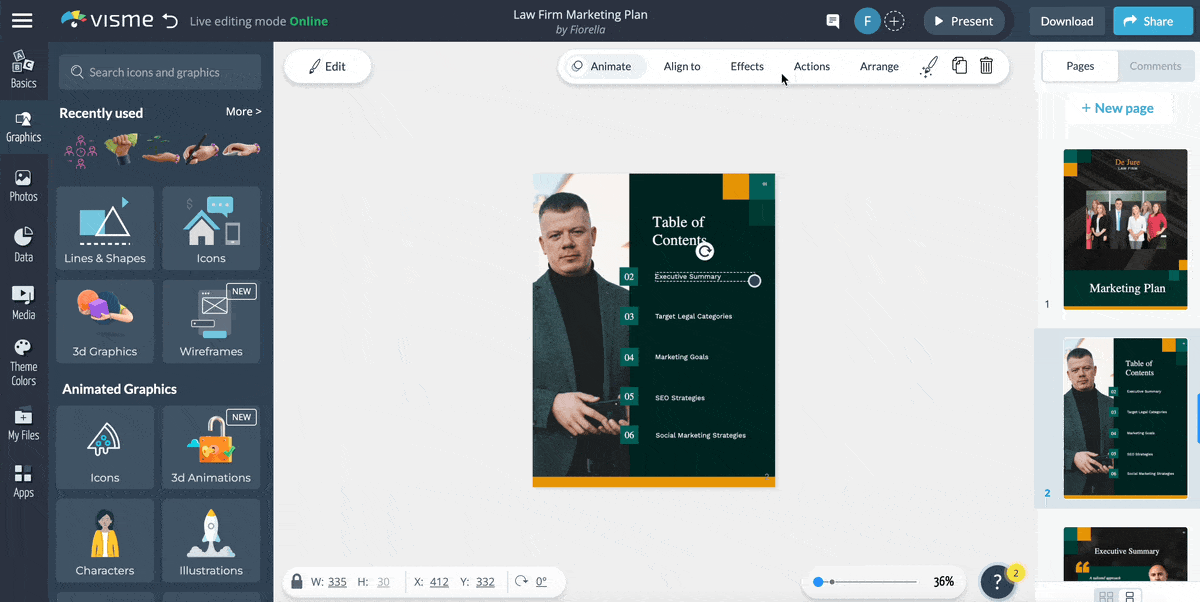Open the Actions menu
The height and width of the screenshot is (602, 1200).
(x=811, y=66)
